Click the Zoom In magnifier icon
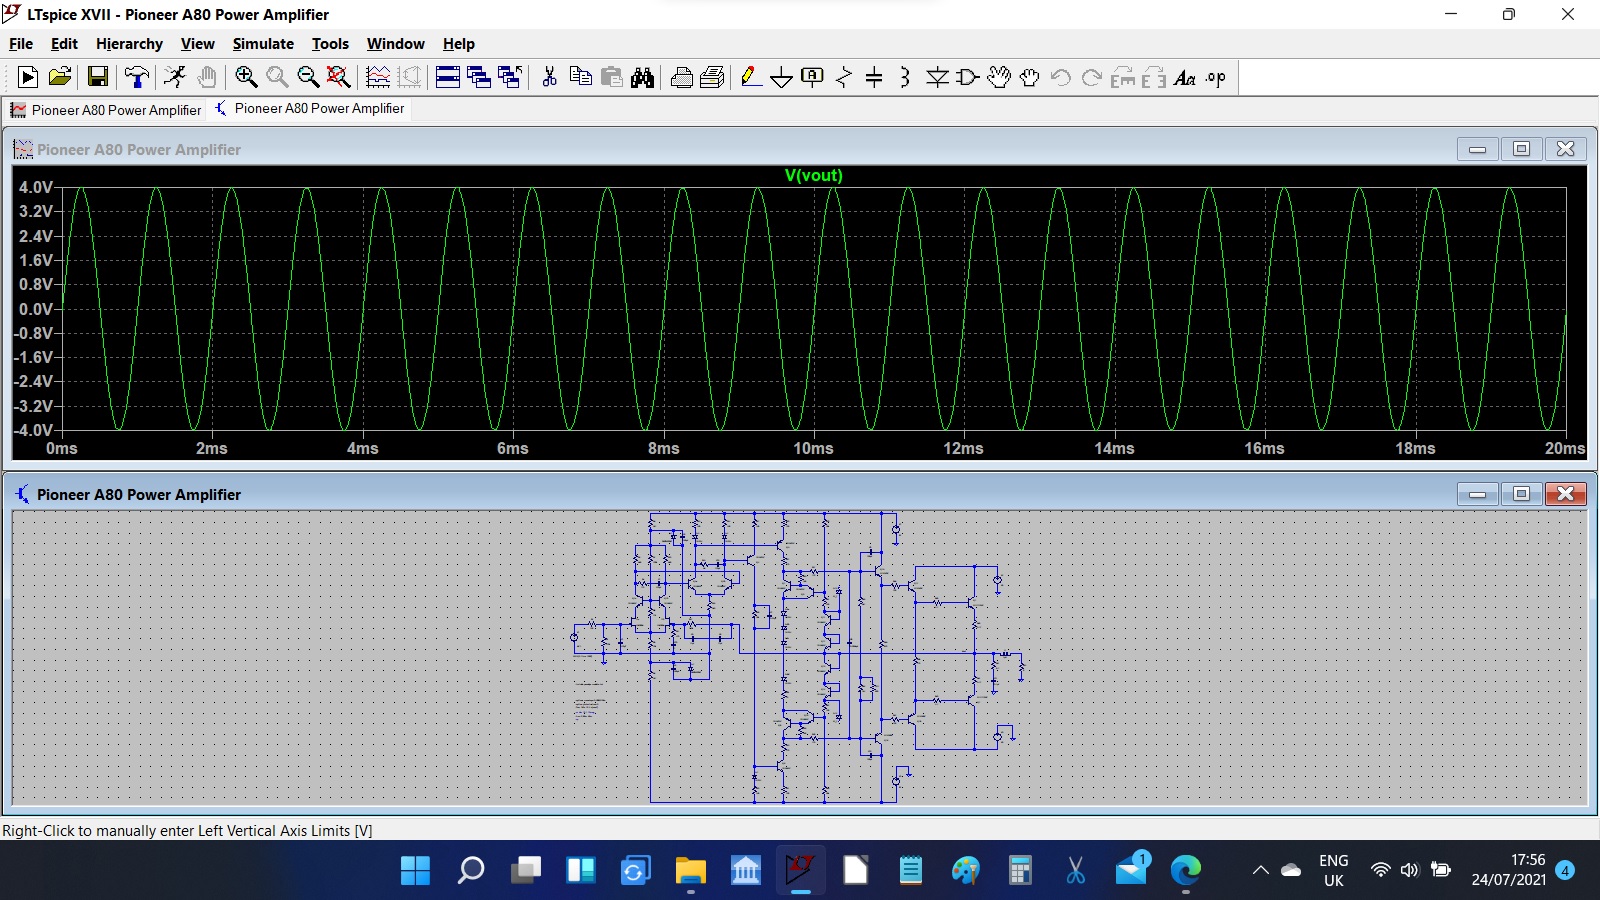The width and height of the screenshot is (1600, 900). [246, 77]
